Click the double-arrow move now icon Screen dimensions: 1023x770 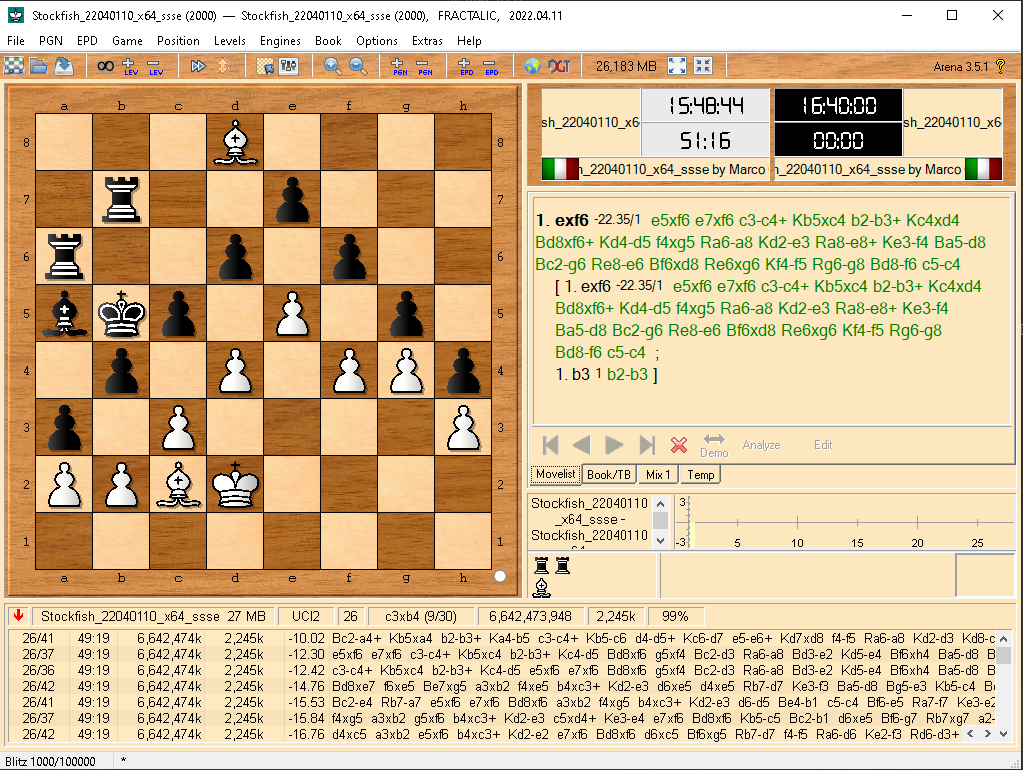(198, 66)
